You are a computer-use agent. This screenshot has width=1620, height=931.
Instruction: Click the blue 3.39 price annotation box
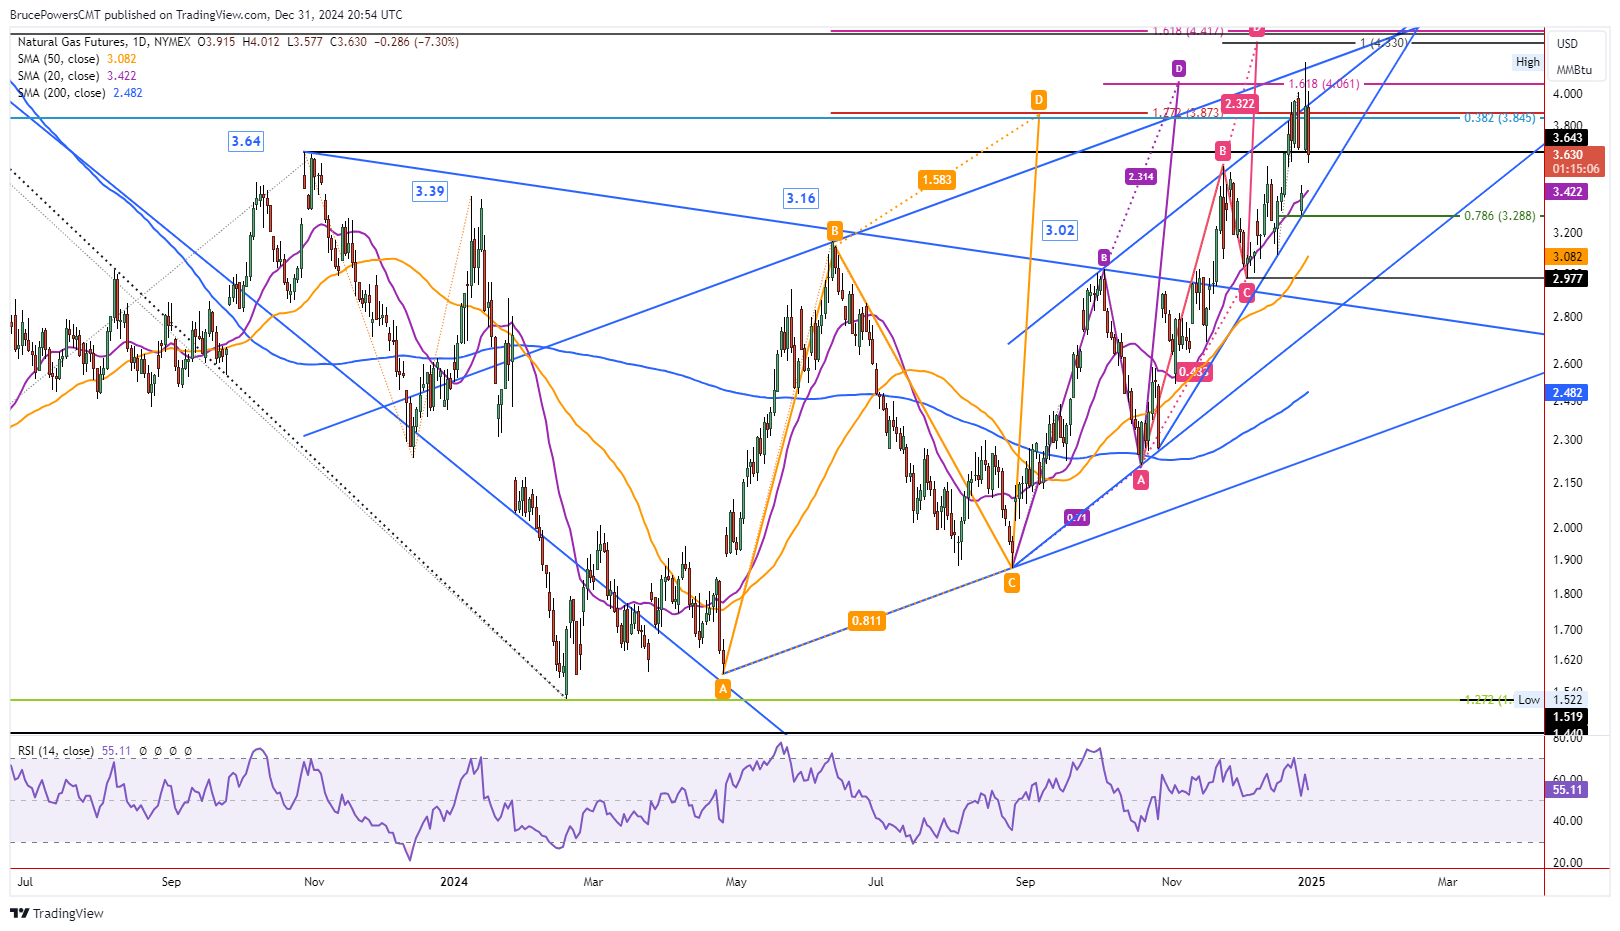tap(430, 191)
